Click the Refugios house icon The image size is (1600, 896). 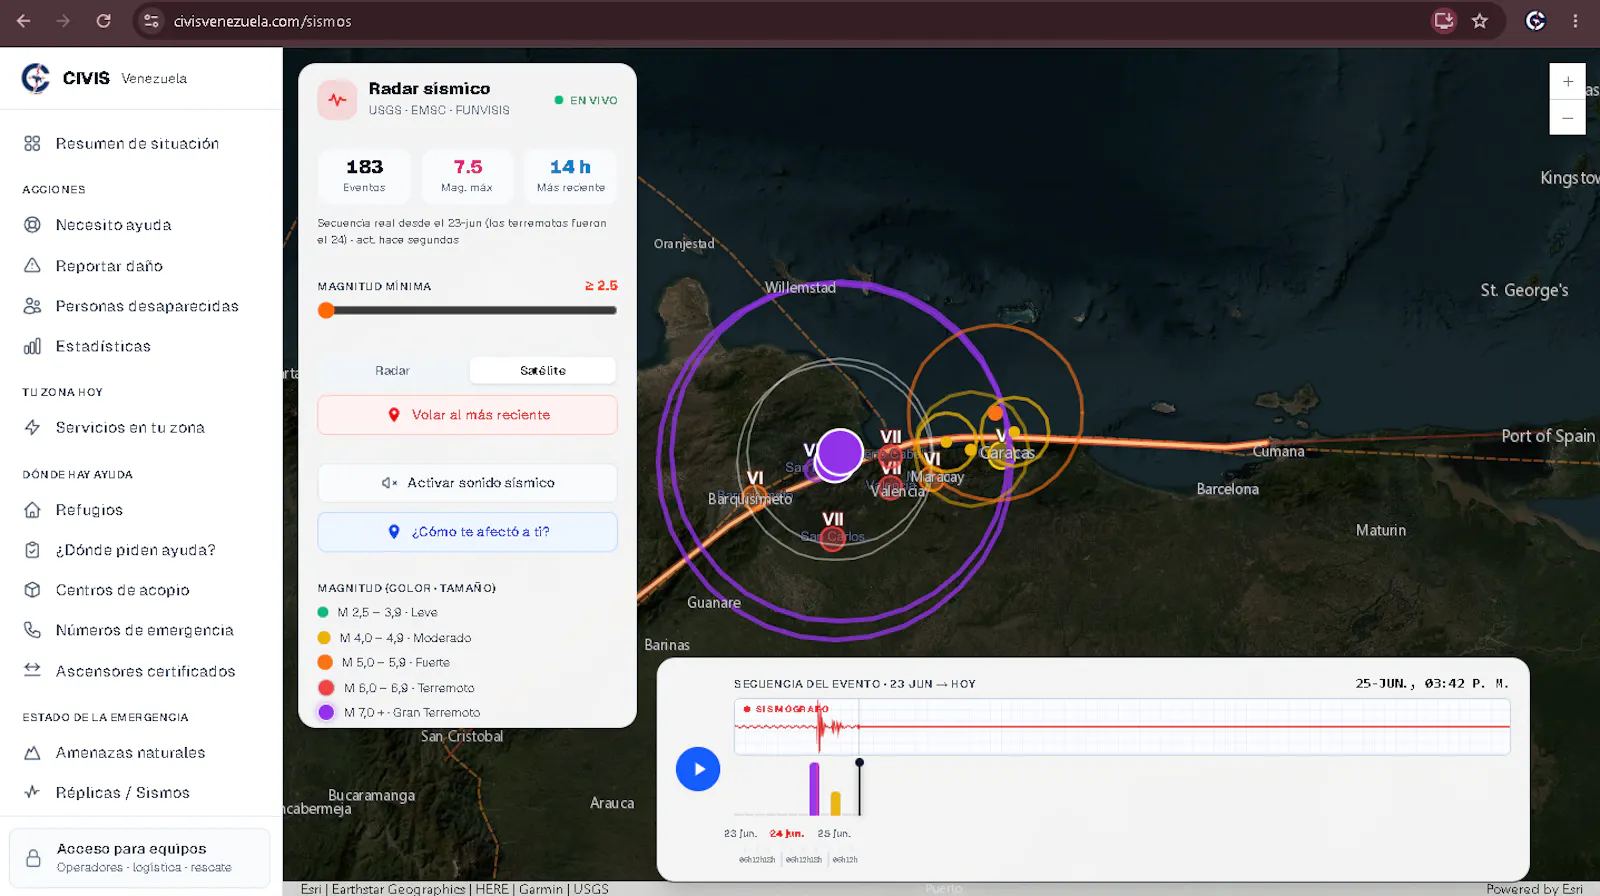tap(32, 510)
